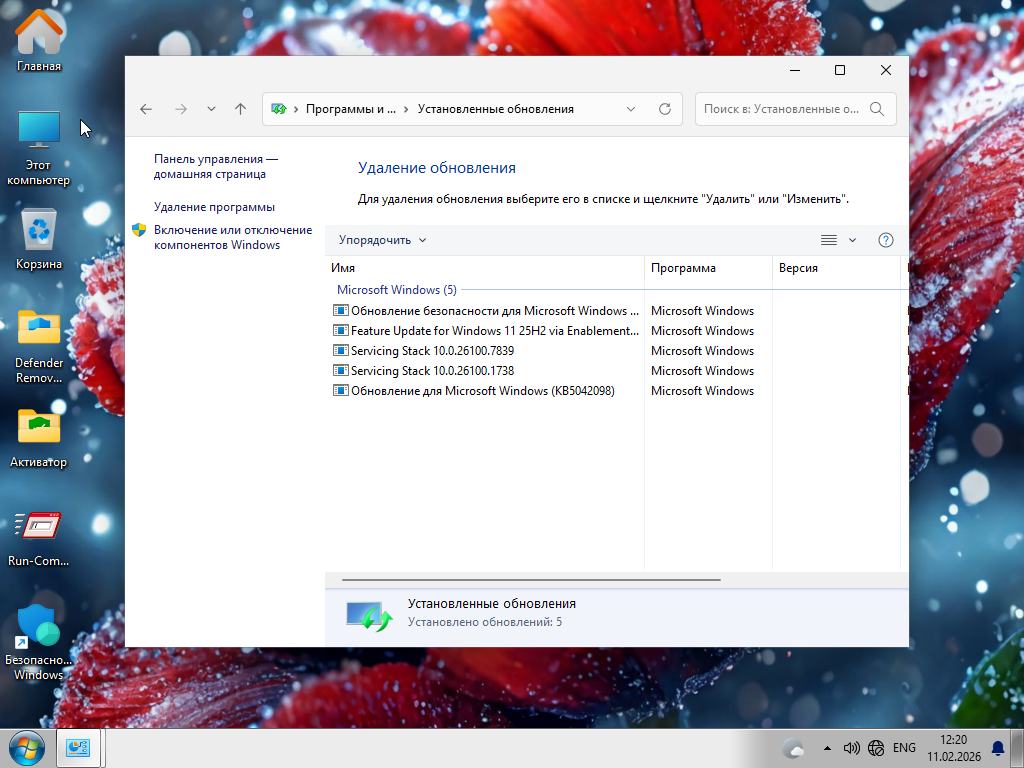
Task: Click the Back navigation arrow
Action: click(146, 109)
